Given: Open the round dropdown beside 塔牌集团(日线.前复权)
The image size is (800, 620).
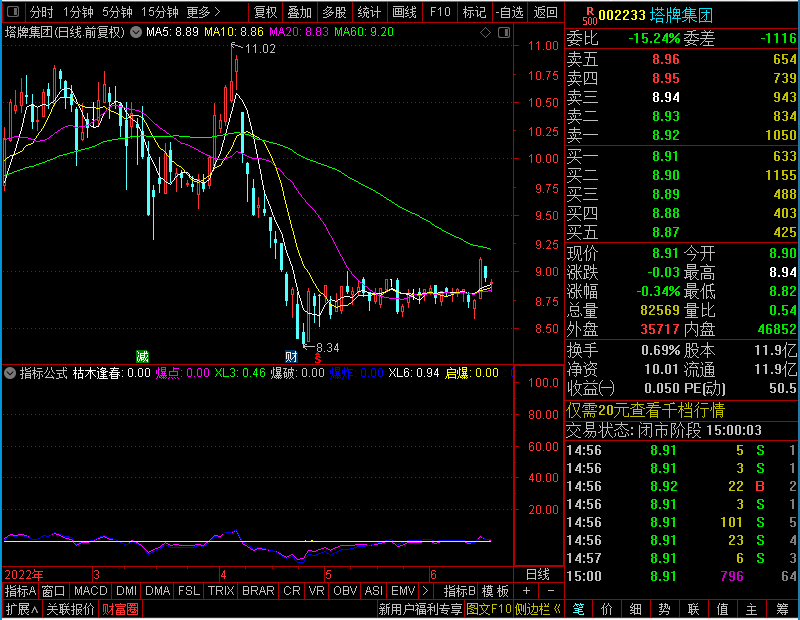Looking at the screenshot, I should (x=136, y=32).
